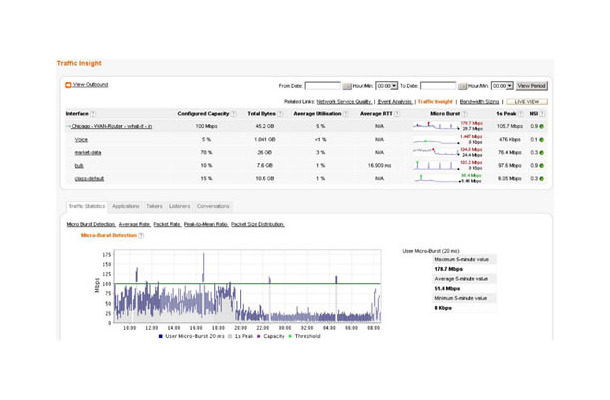610x400 pixels.
Task: Switch to the Traffic Statistics tab
Action: coord(87,206)
